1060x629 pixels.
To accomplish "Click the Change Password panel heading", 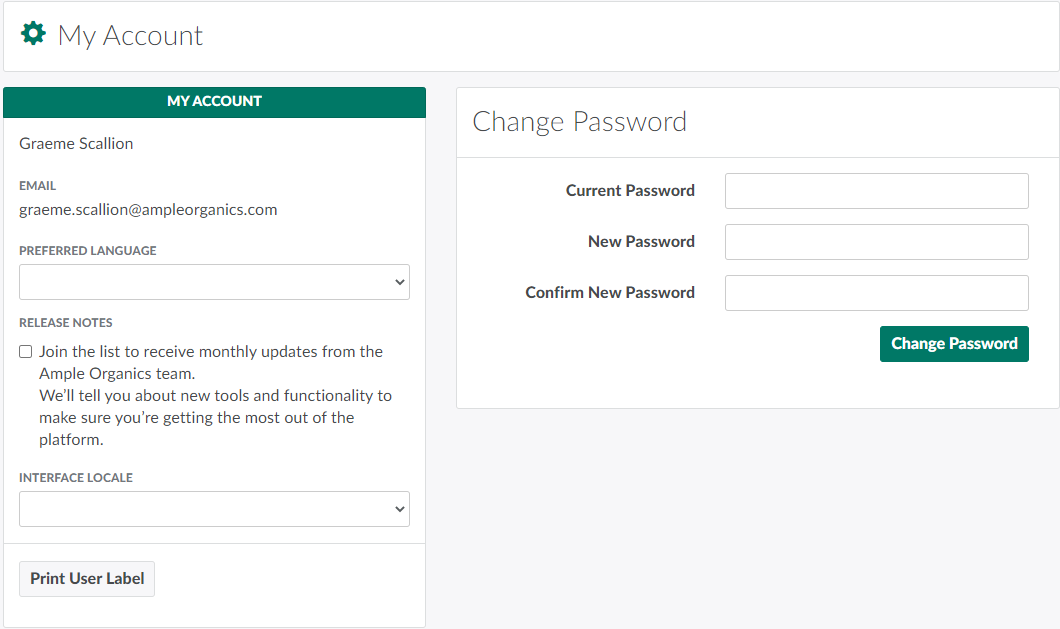I will 579,122.
